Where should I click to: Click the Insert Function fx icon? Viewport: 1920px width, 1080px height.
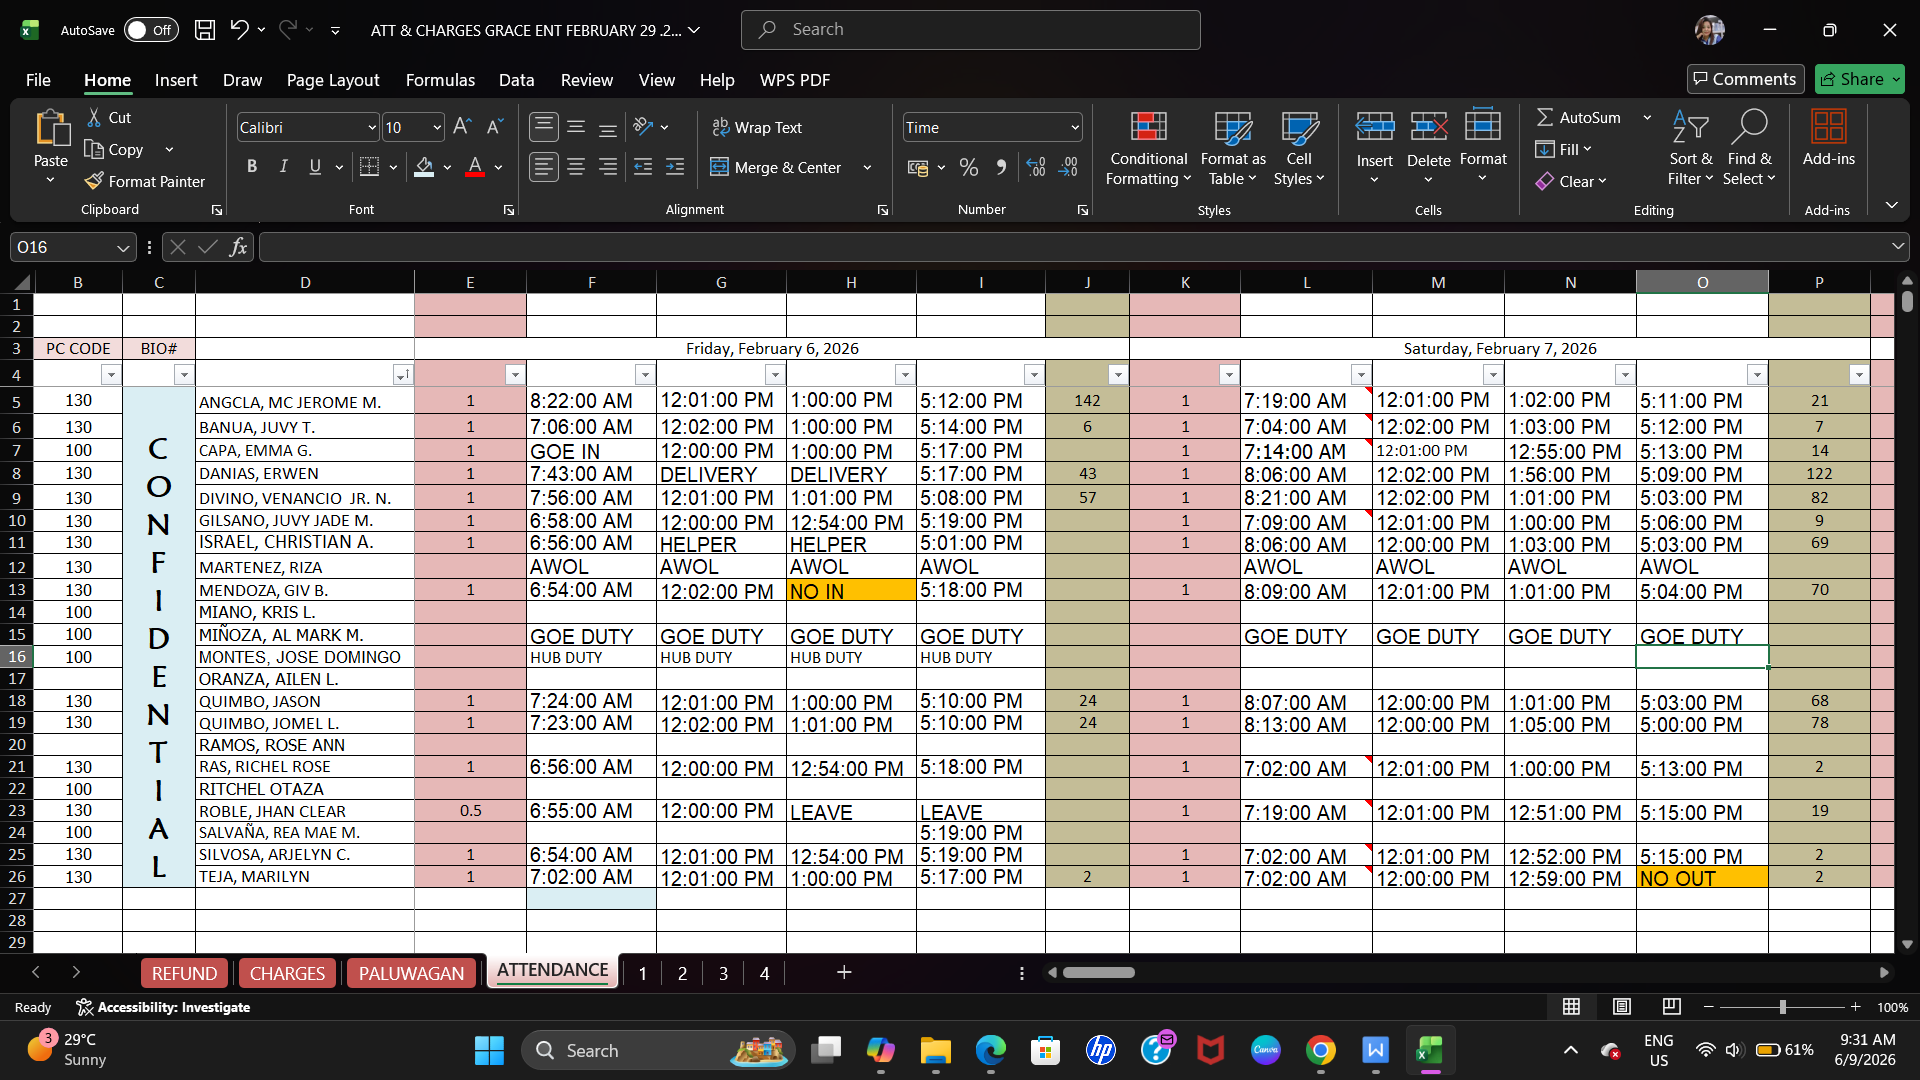(238, 247)
